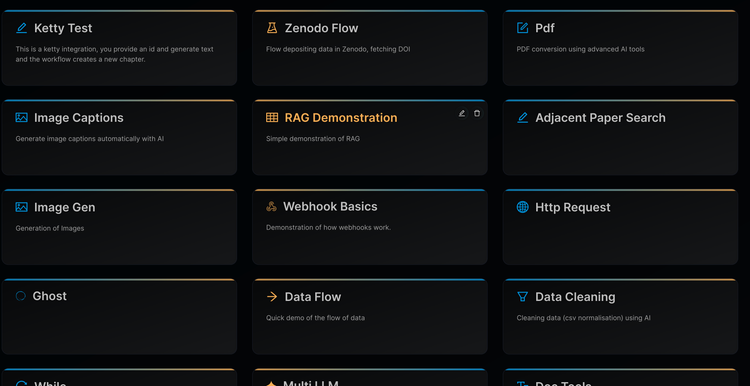Delete RAG Demonstration using the trash icon
This screenshot has height=386, width=750.
[x=477, y=113]
